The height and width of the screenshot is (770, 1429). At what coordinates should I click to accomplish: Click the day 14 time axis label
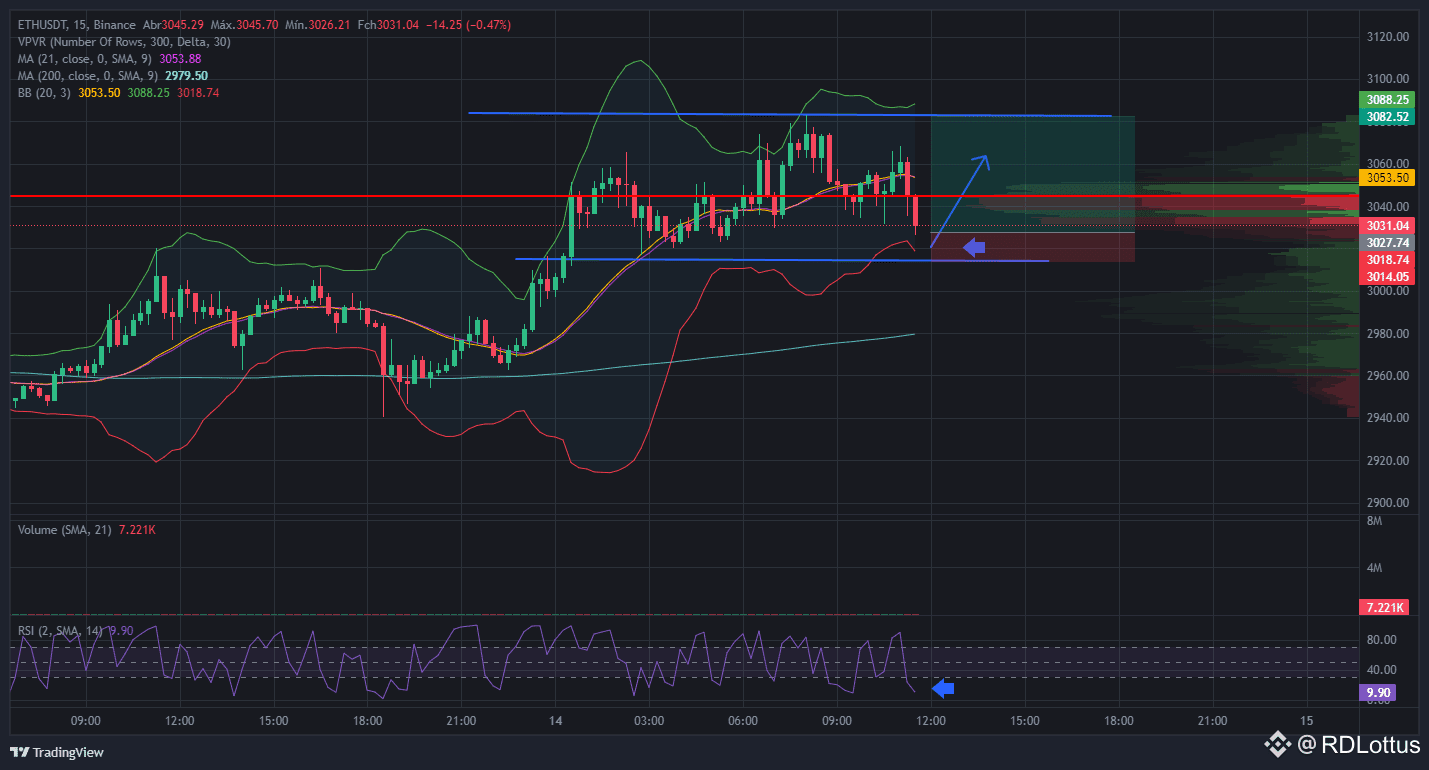[556, 720]
